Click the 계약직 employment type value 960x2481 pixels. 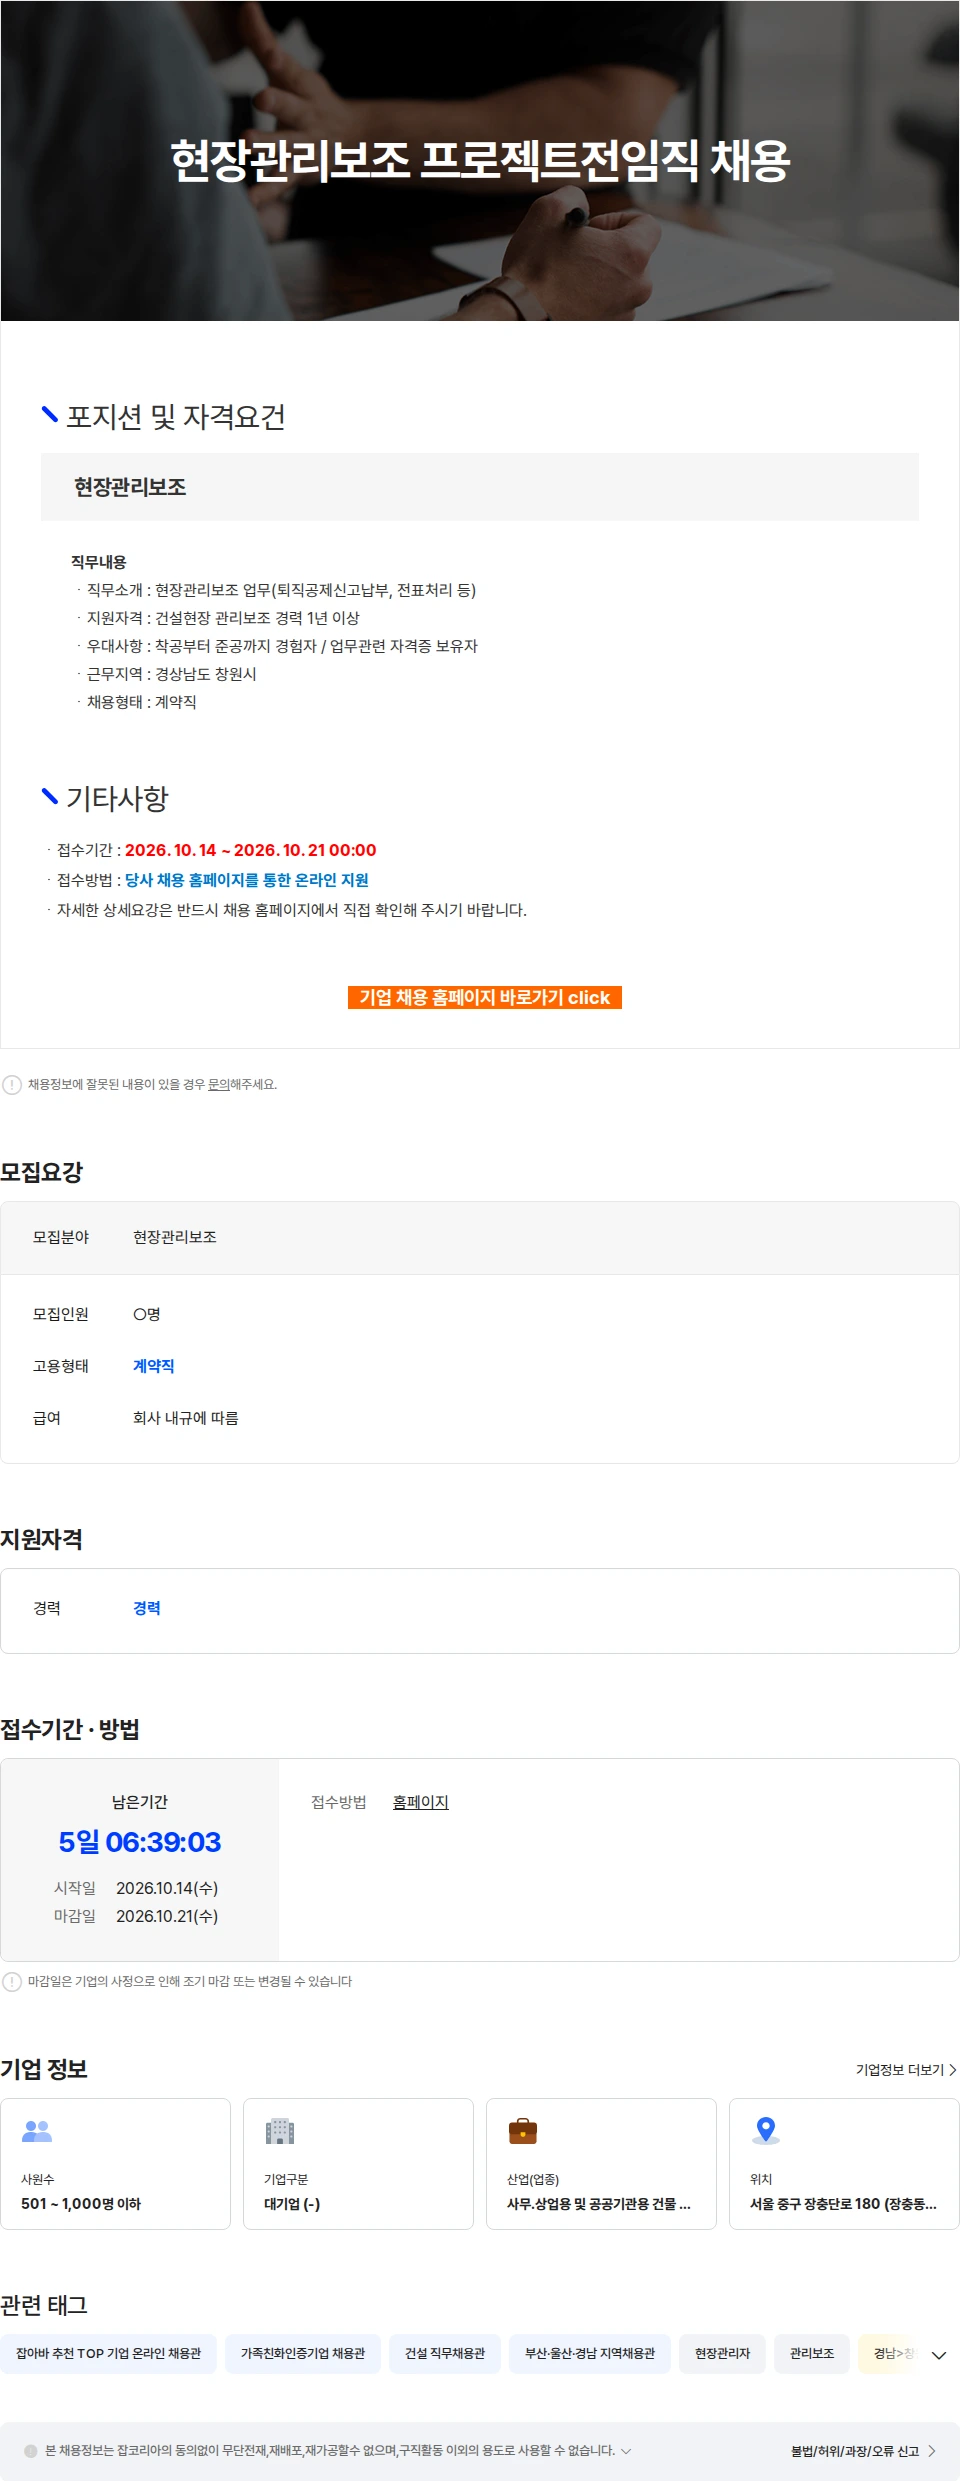pos(154,1366)
